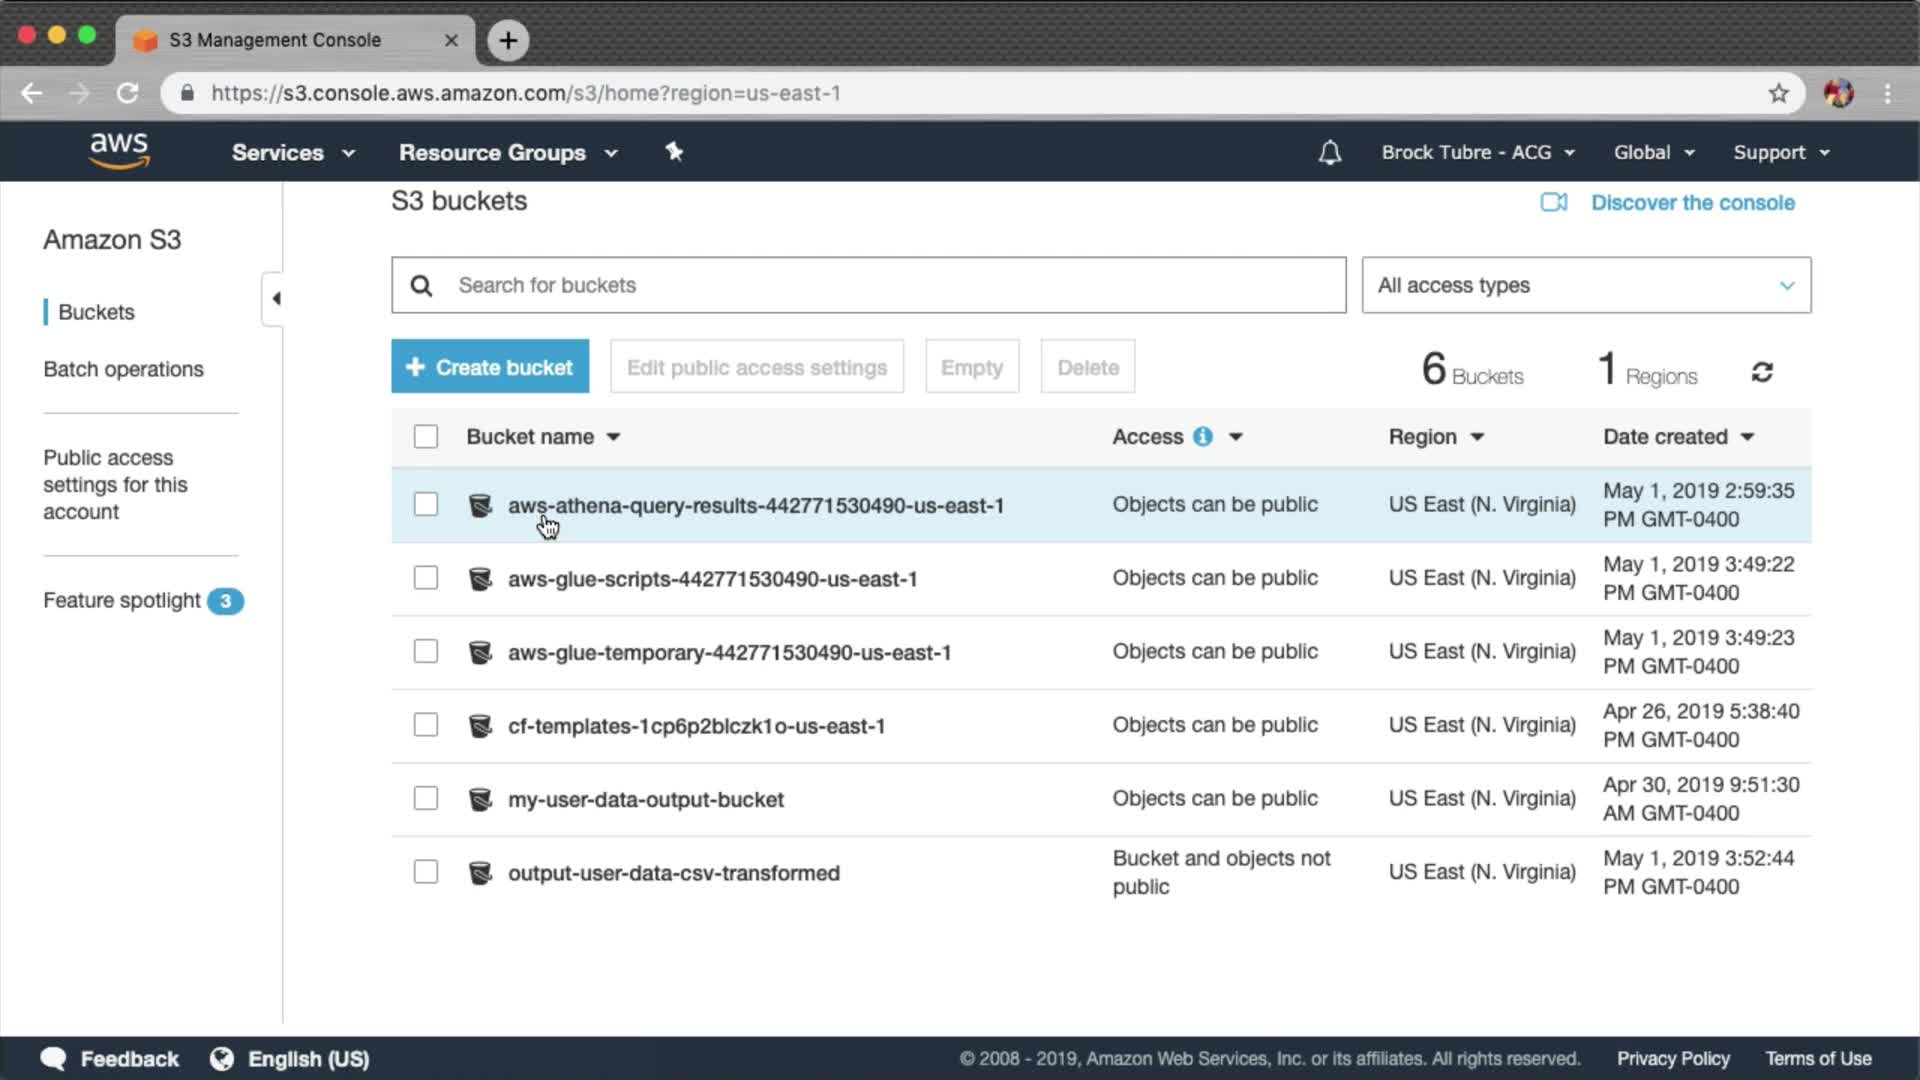1920x1080 pixels.
Task: Check the output-user-data-csv-transformed bucket checkbox
Action: (426, 872)
